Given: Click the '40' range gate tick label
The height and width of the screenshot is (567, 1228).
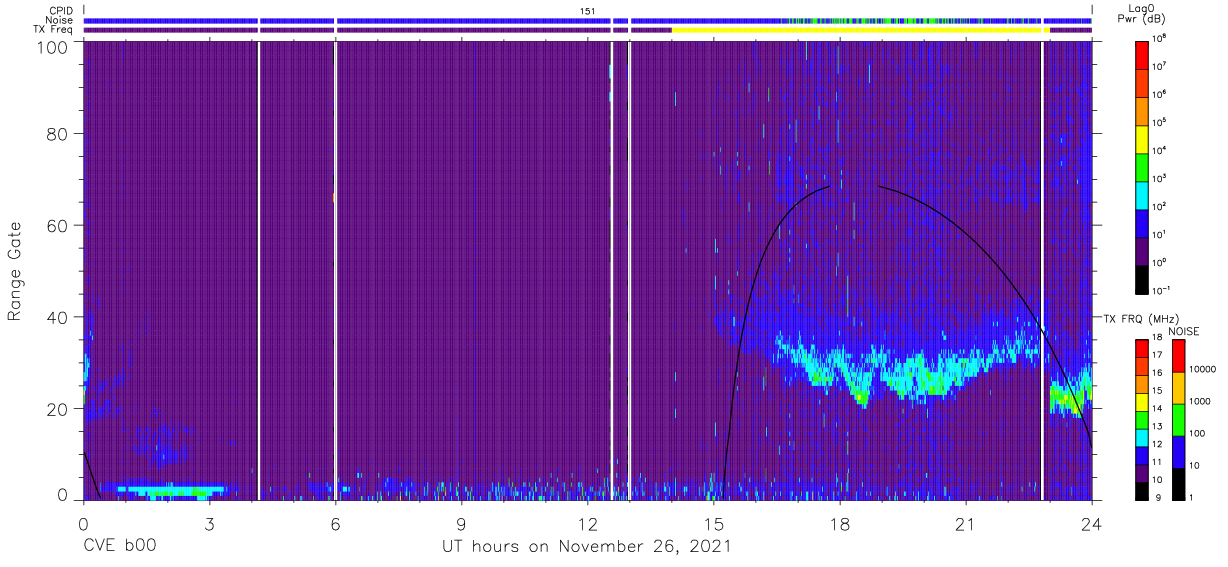Looking at the screenshot, I should click(x=58, y=317).
